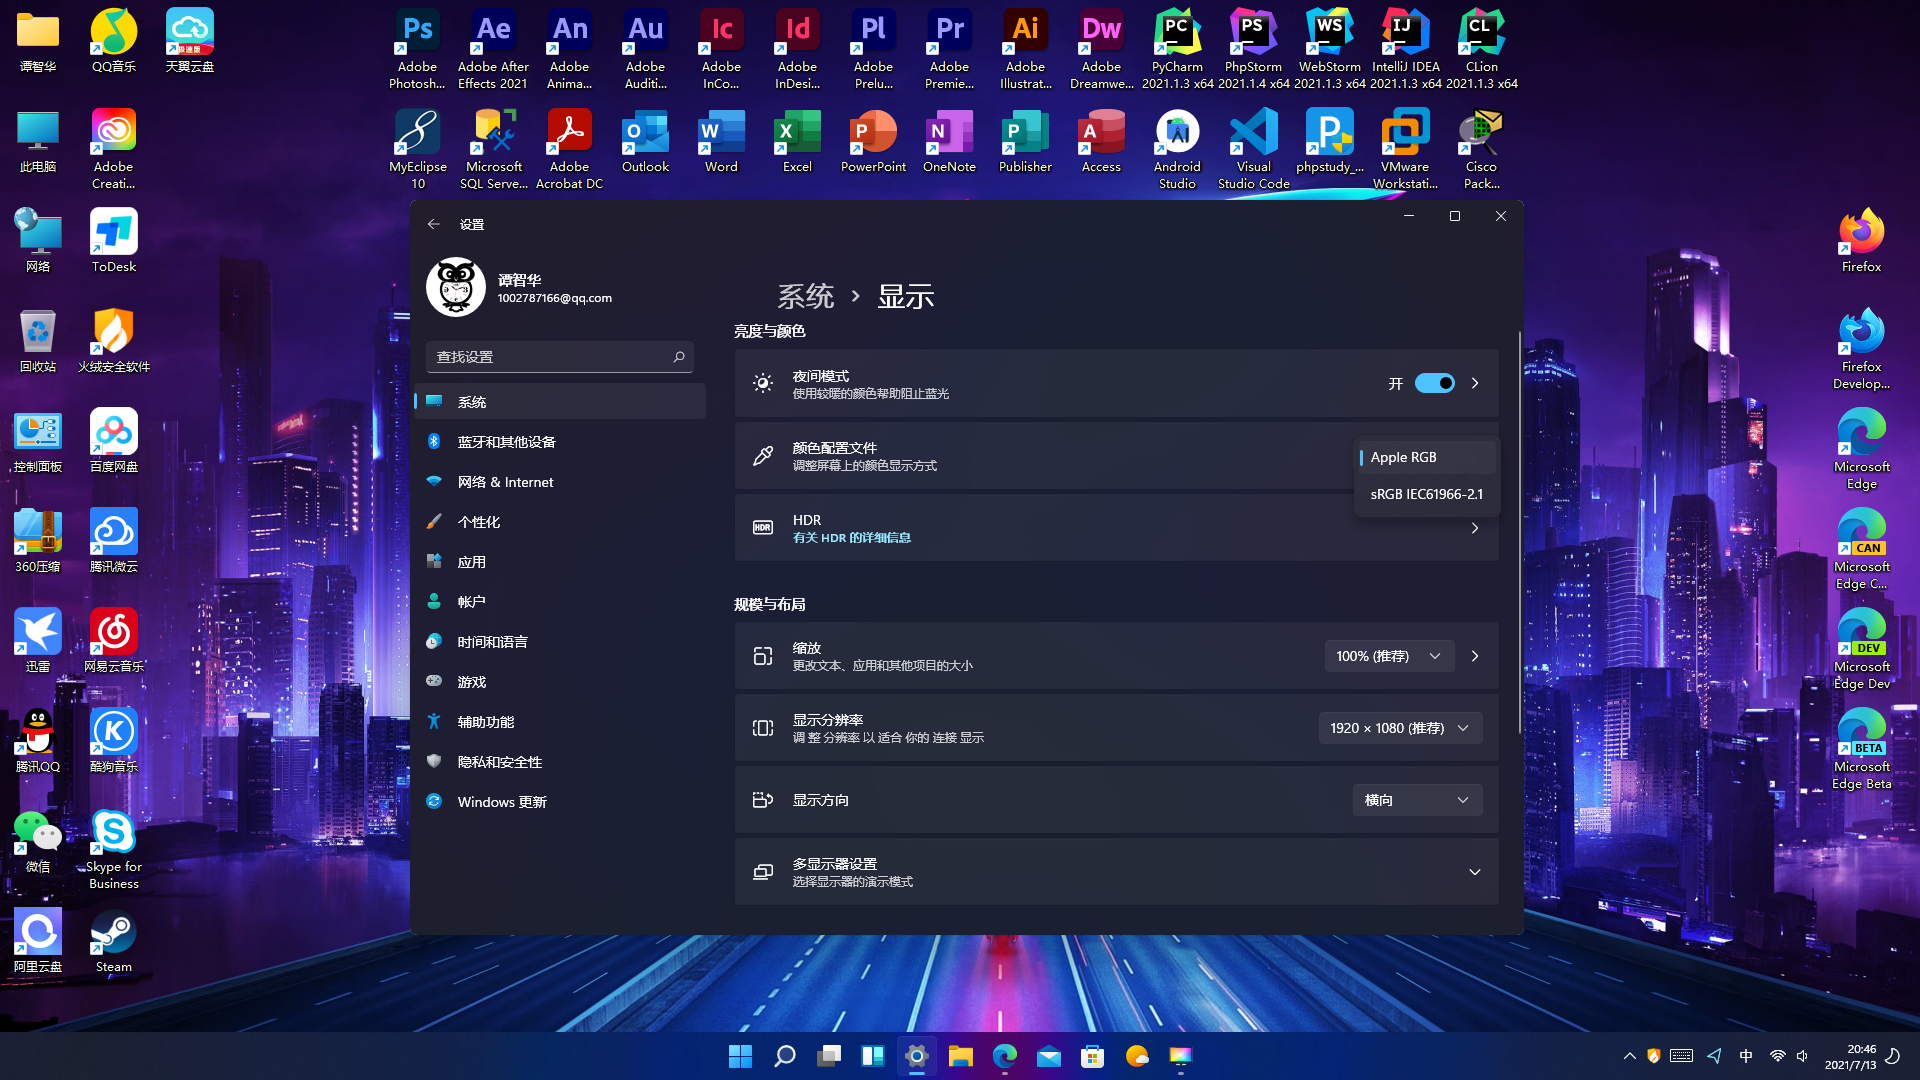The height and width of the screenshot is (1080, 1920).
Task: Expand the multi-display settings (多显示器设置) section
Action: 1474,872
